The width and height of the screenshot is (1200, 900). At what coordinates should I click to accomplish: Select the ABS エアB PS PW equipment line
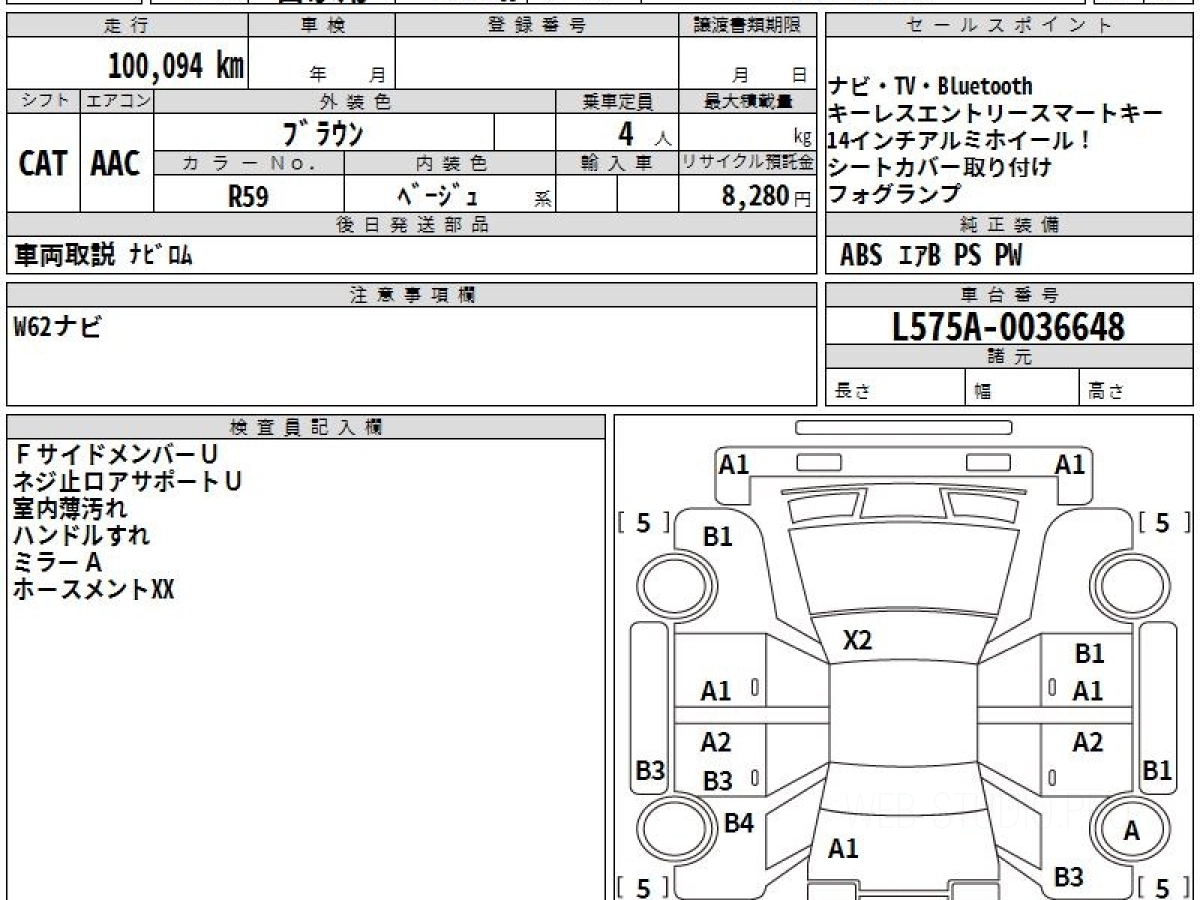click(x=931, y=256)
